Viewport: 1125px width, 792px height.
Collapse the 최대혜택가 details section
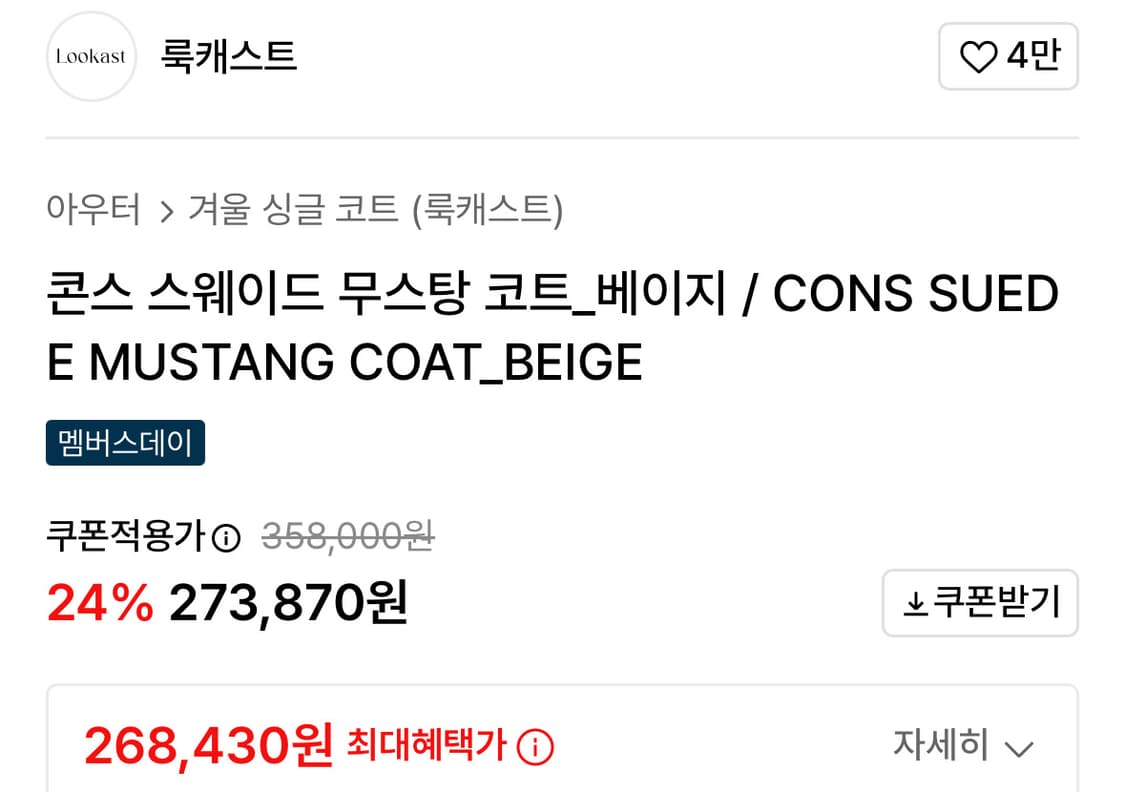pos(963,745)
